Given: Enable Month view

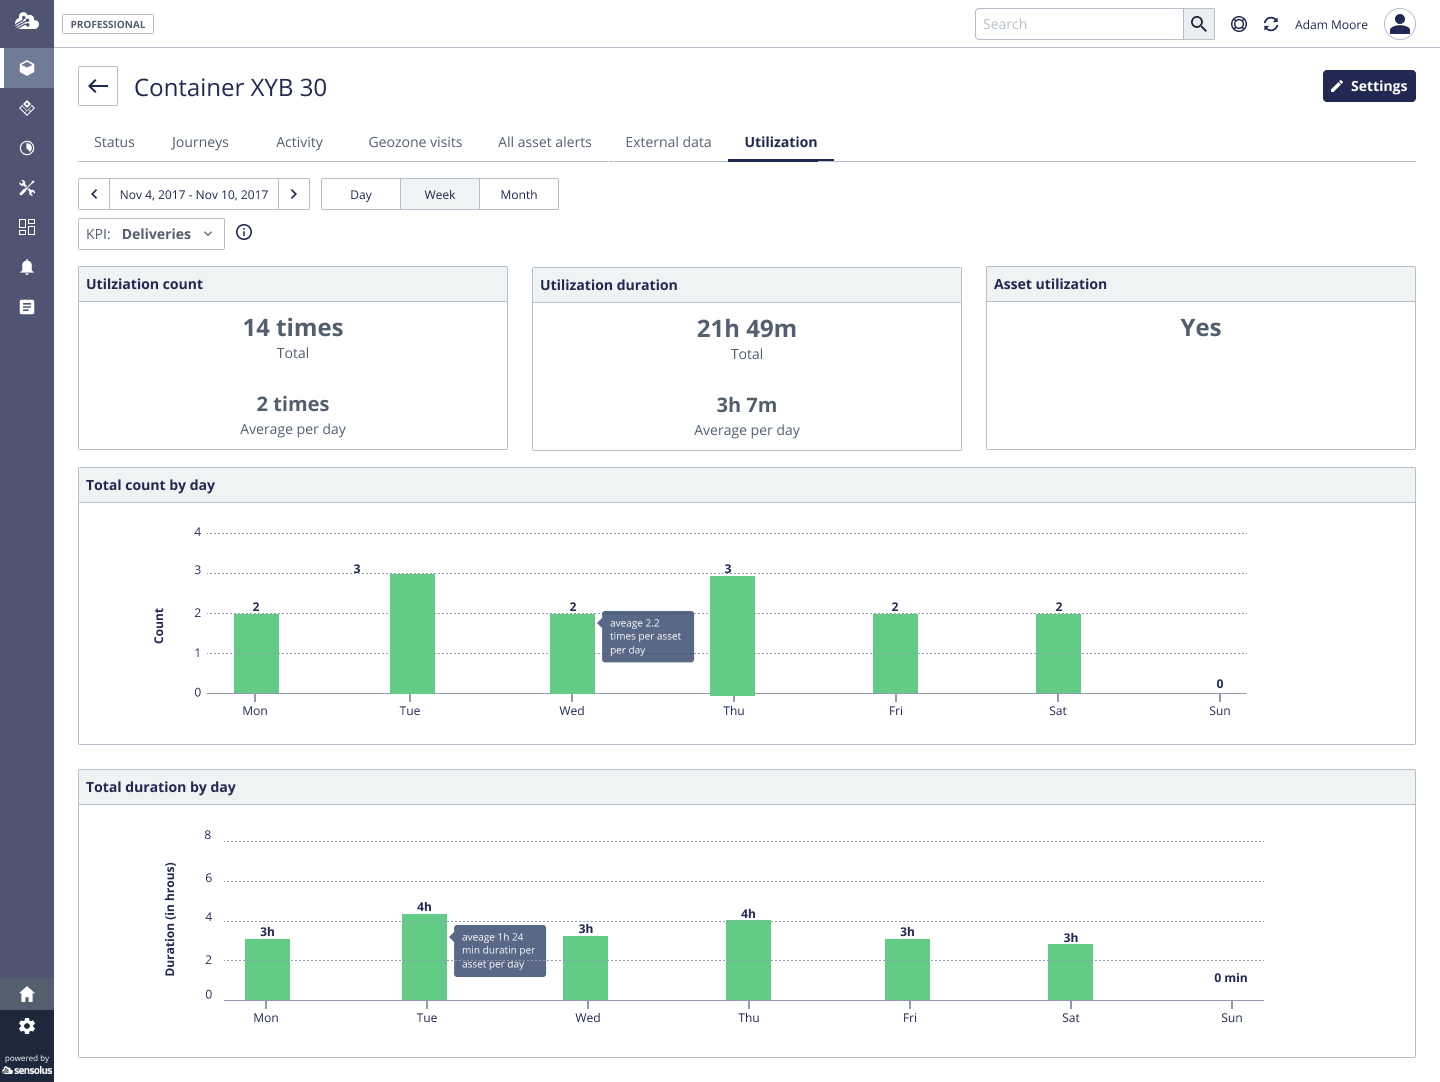Looking at the screenshot, I should click(x=518, y=194).
